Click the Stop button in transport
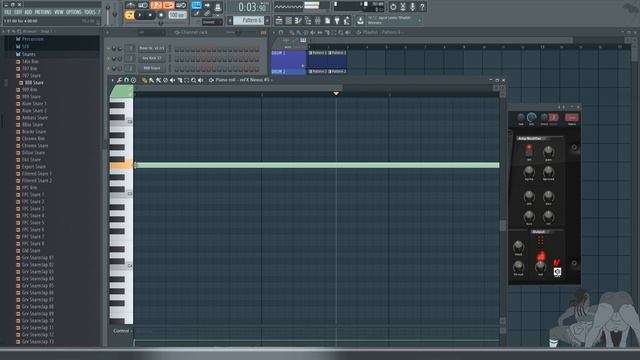Image resolution: width=640 pixels, height=360 pixels. tap(150, 15)
